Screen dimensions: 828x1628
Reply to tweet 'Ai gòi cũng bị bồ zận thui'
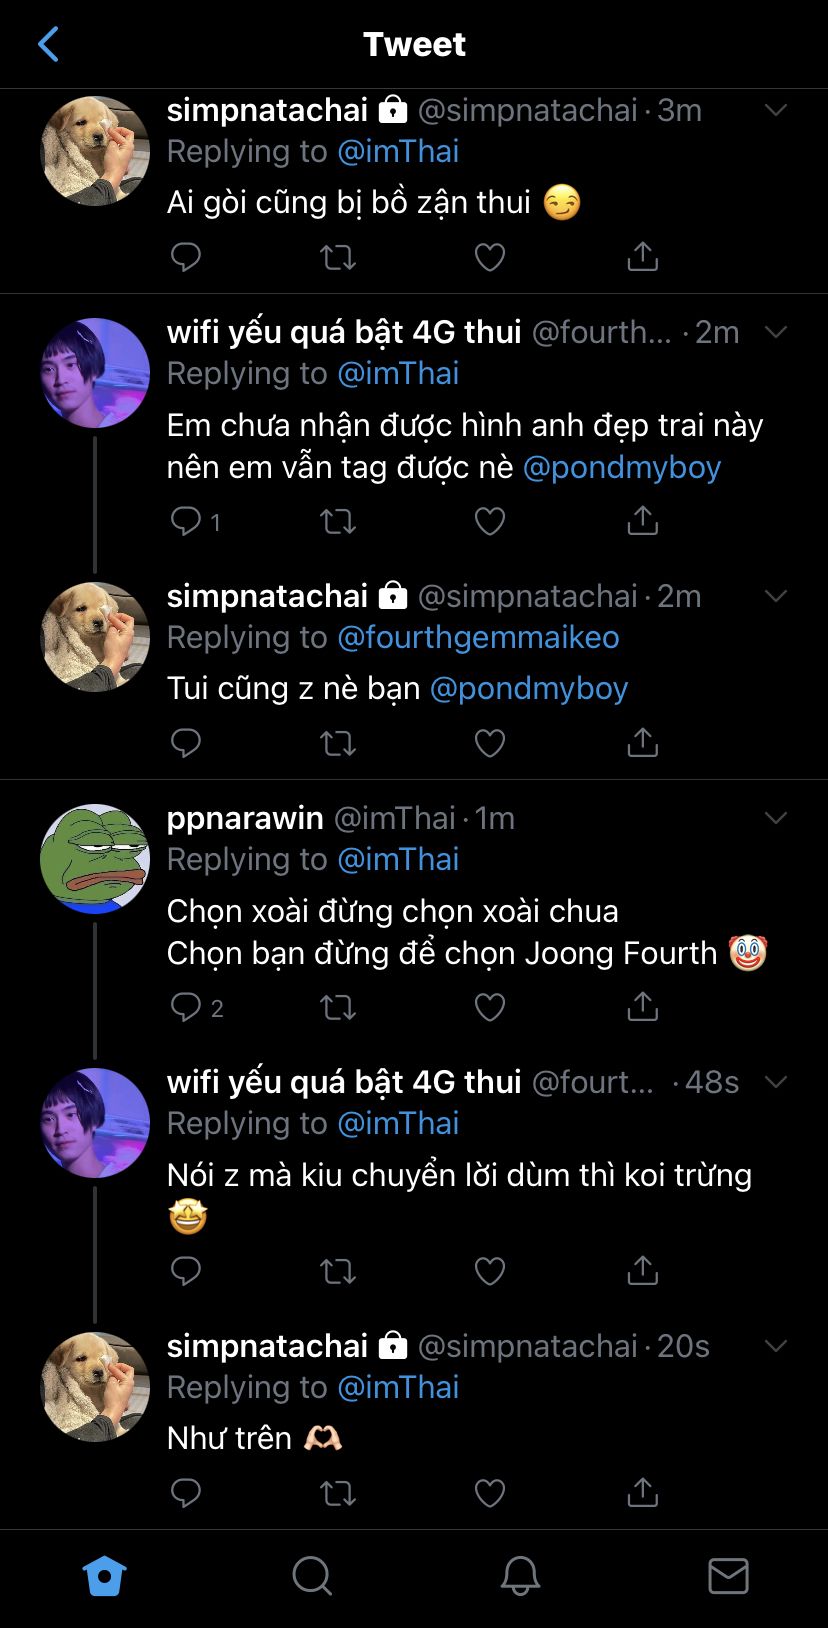pyautogui.click(x=186, y=257)
